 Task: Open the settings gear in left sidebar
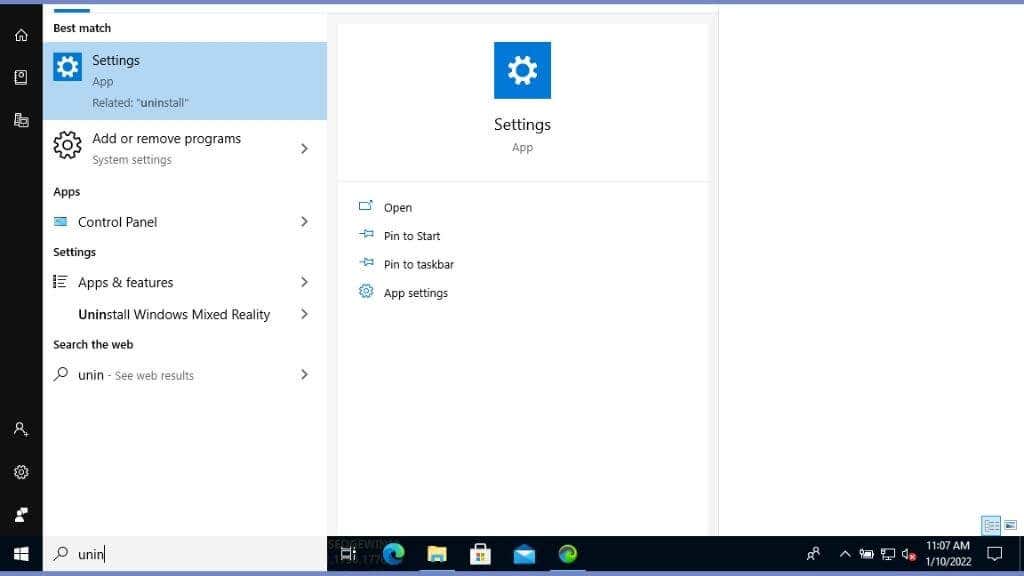coord(21,472)
